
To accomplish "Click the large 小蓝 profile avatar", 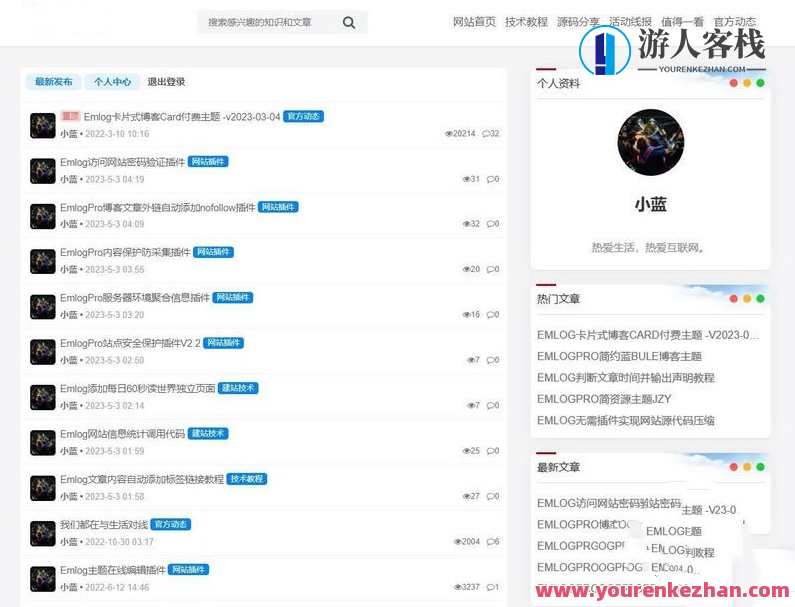I will [x=651, y=142].
